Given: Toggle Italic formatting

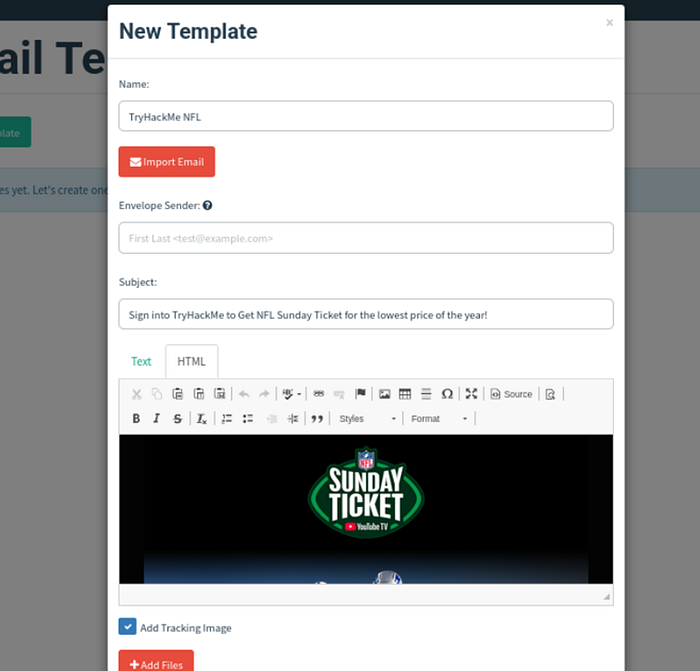Looking at the screenshot, I should pyautogui.click(x=157, y=419).
